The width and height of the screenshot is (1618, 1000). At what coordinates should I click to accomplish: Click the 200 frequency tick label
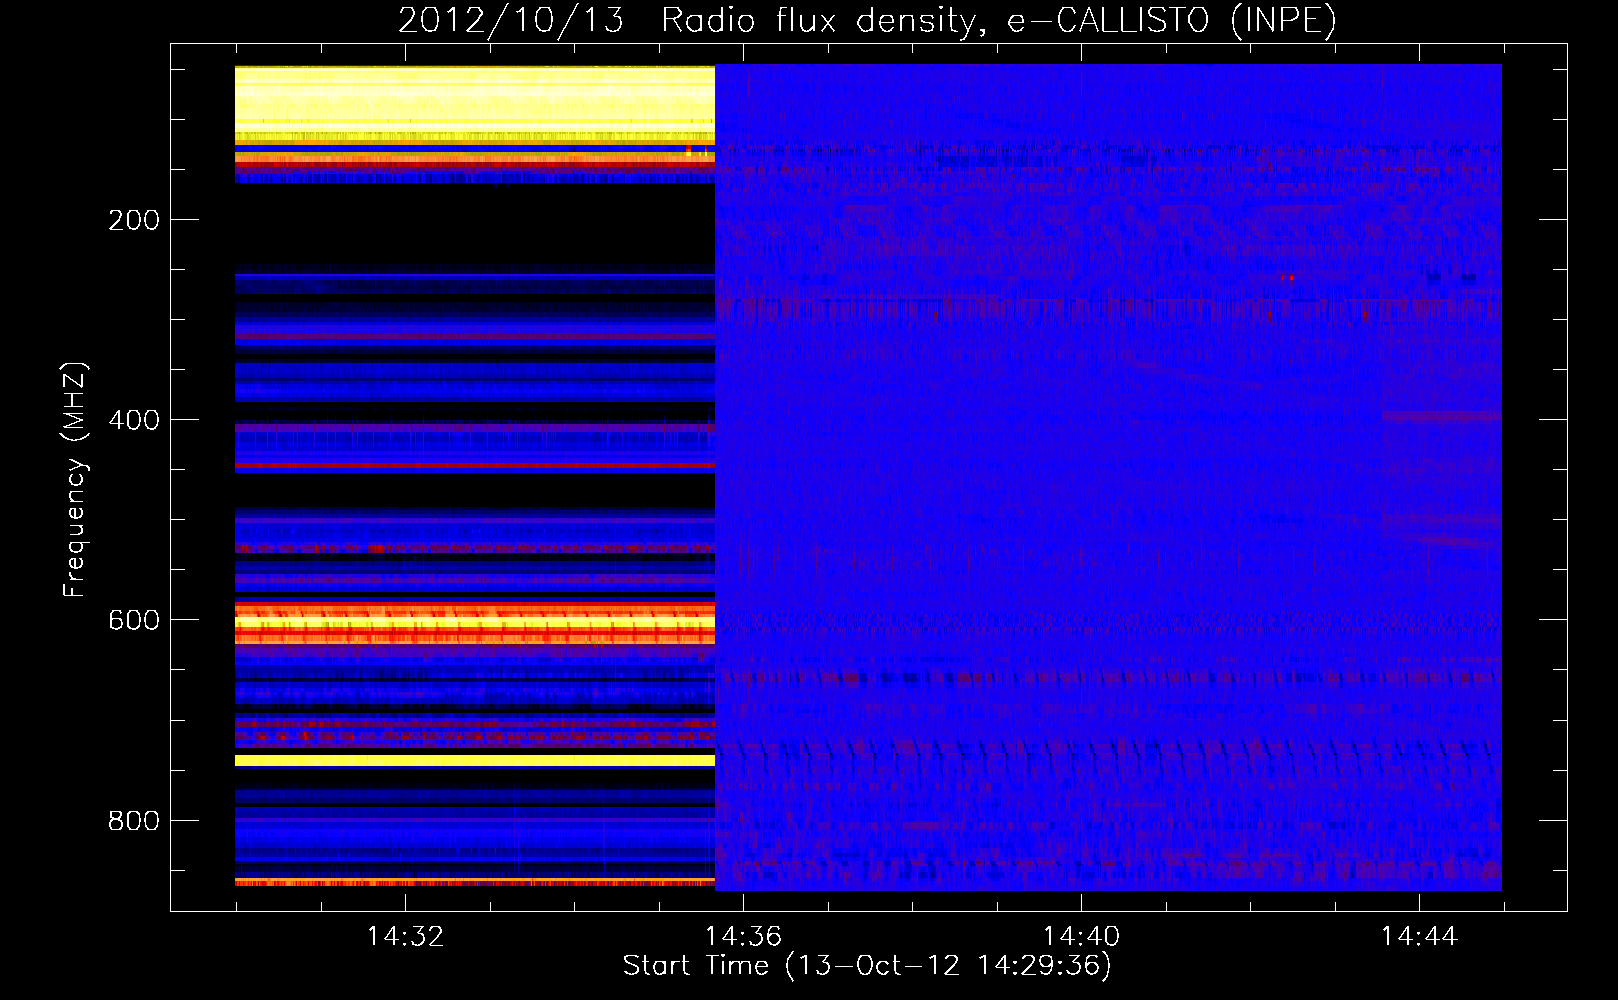[x=134, y=220]
